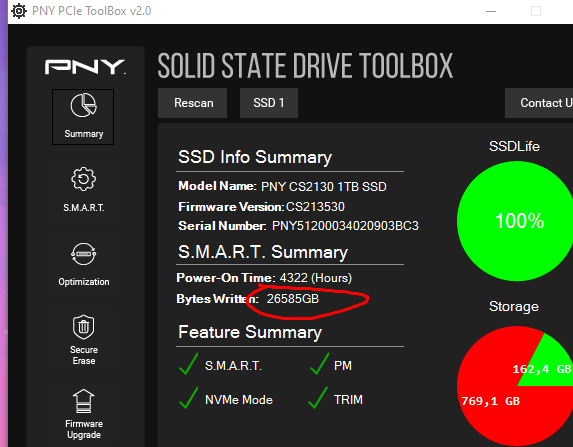Minimize the PNY ToolBox window
Screen dimensions: 573x447
pyautogui.click(x=491, y=11)
